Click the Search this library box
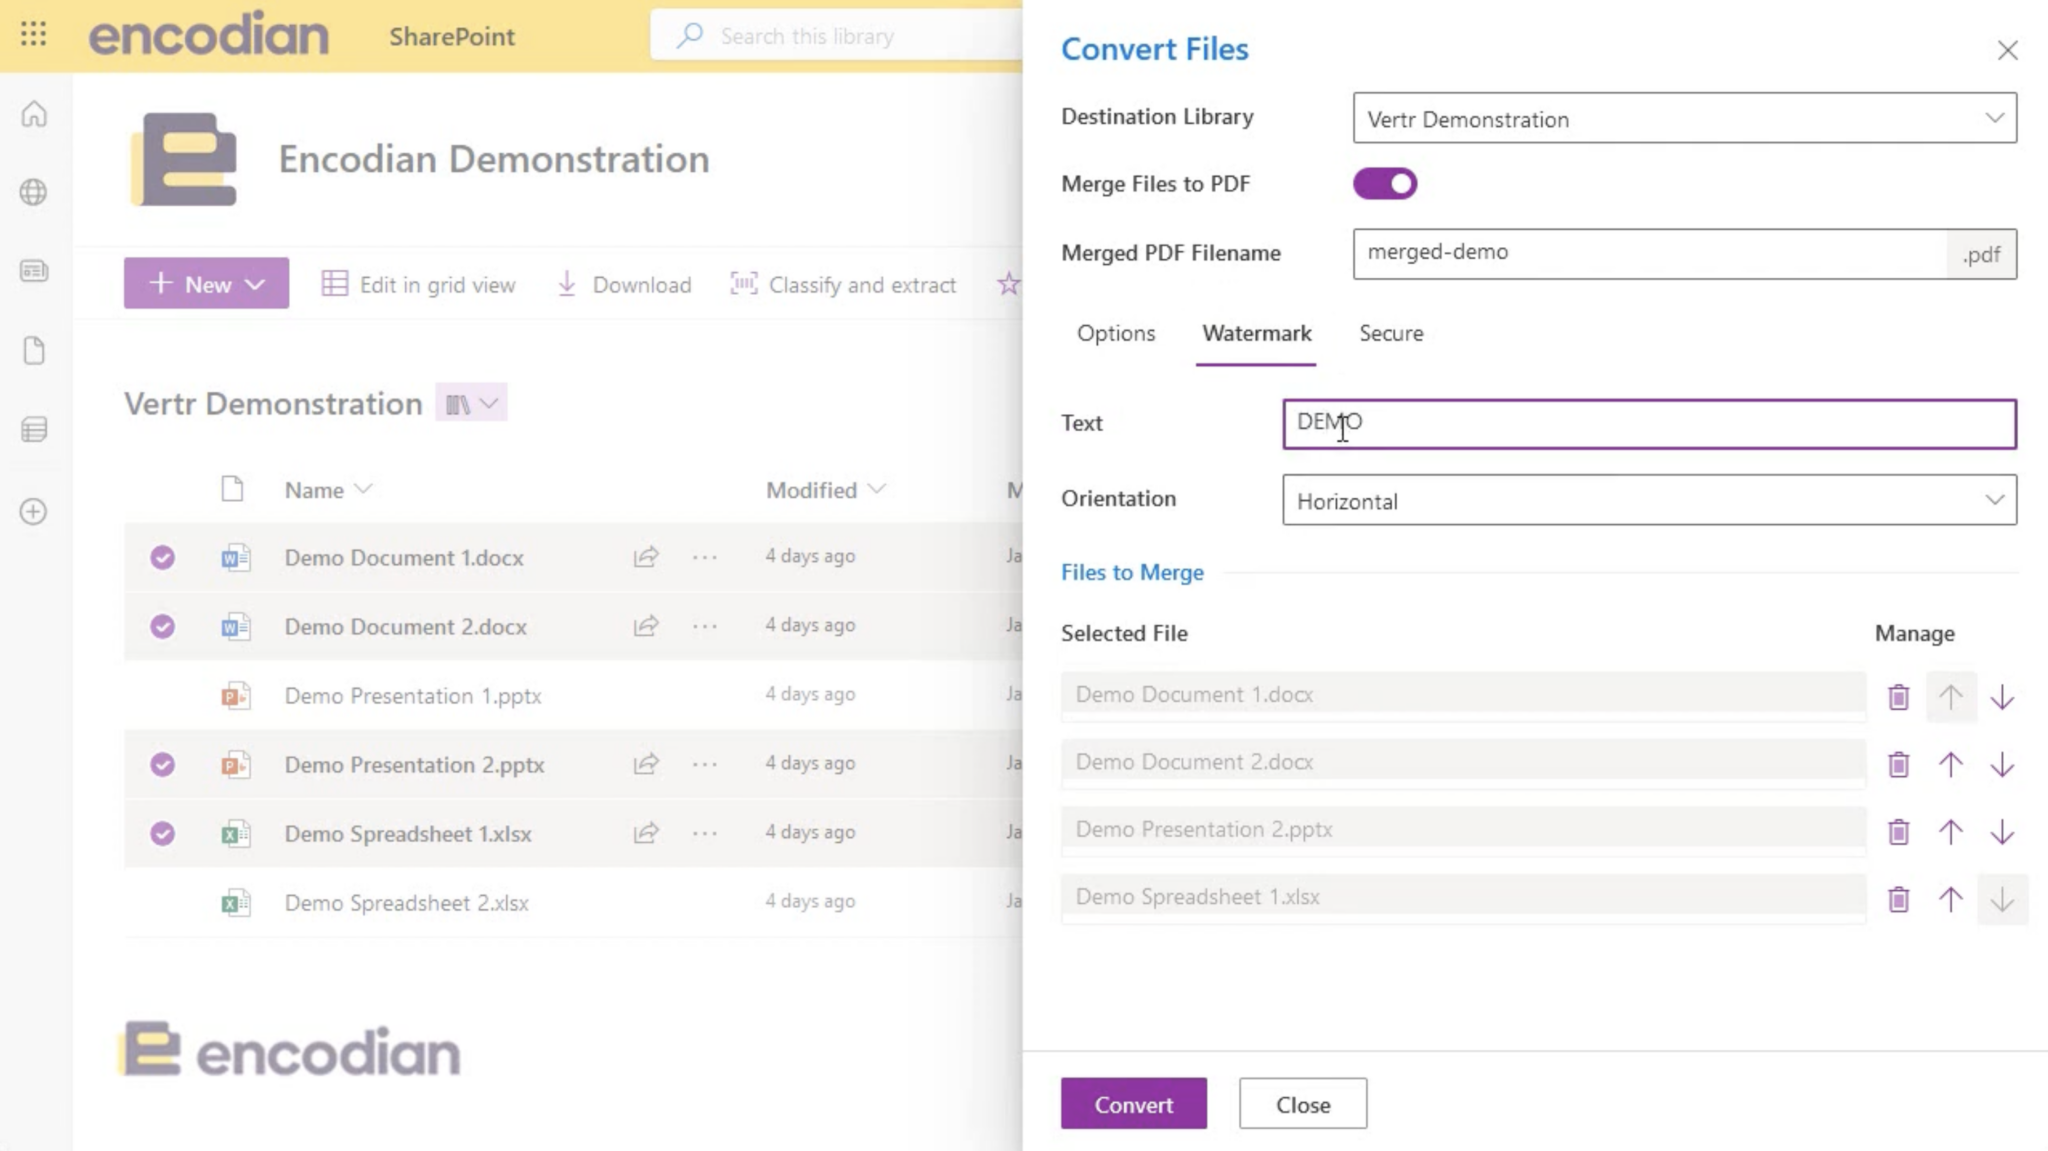Image resolution: width=2048 pixels, height=1151 pixels. coord(836,36)
